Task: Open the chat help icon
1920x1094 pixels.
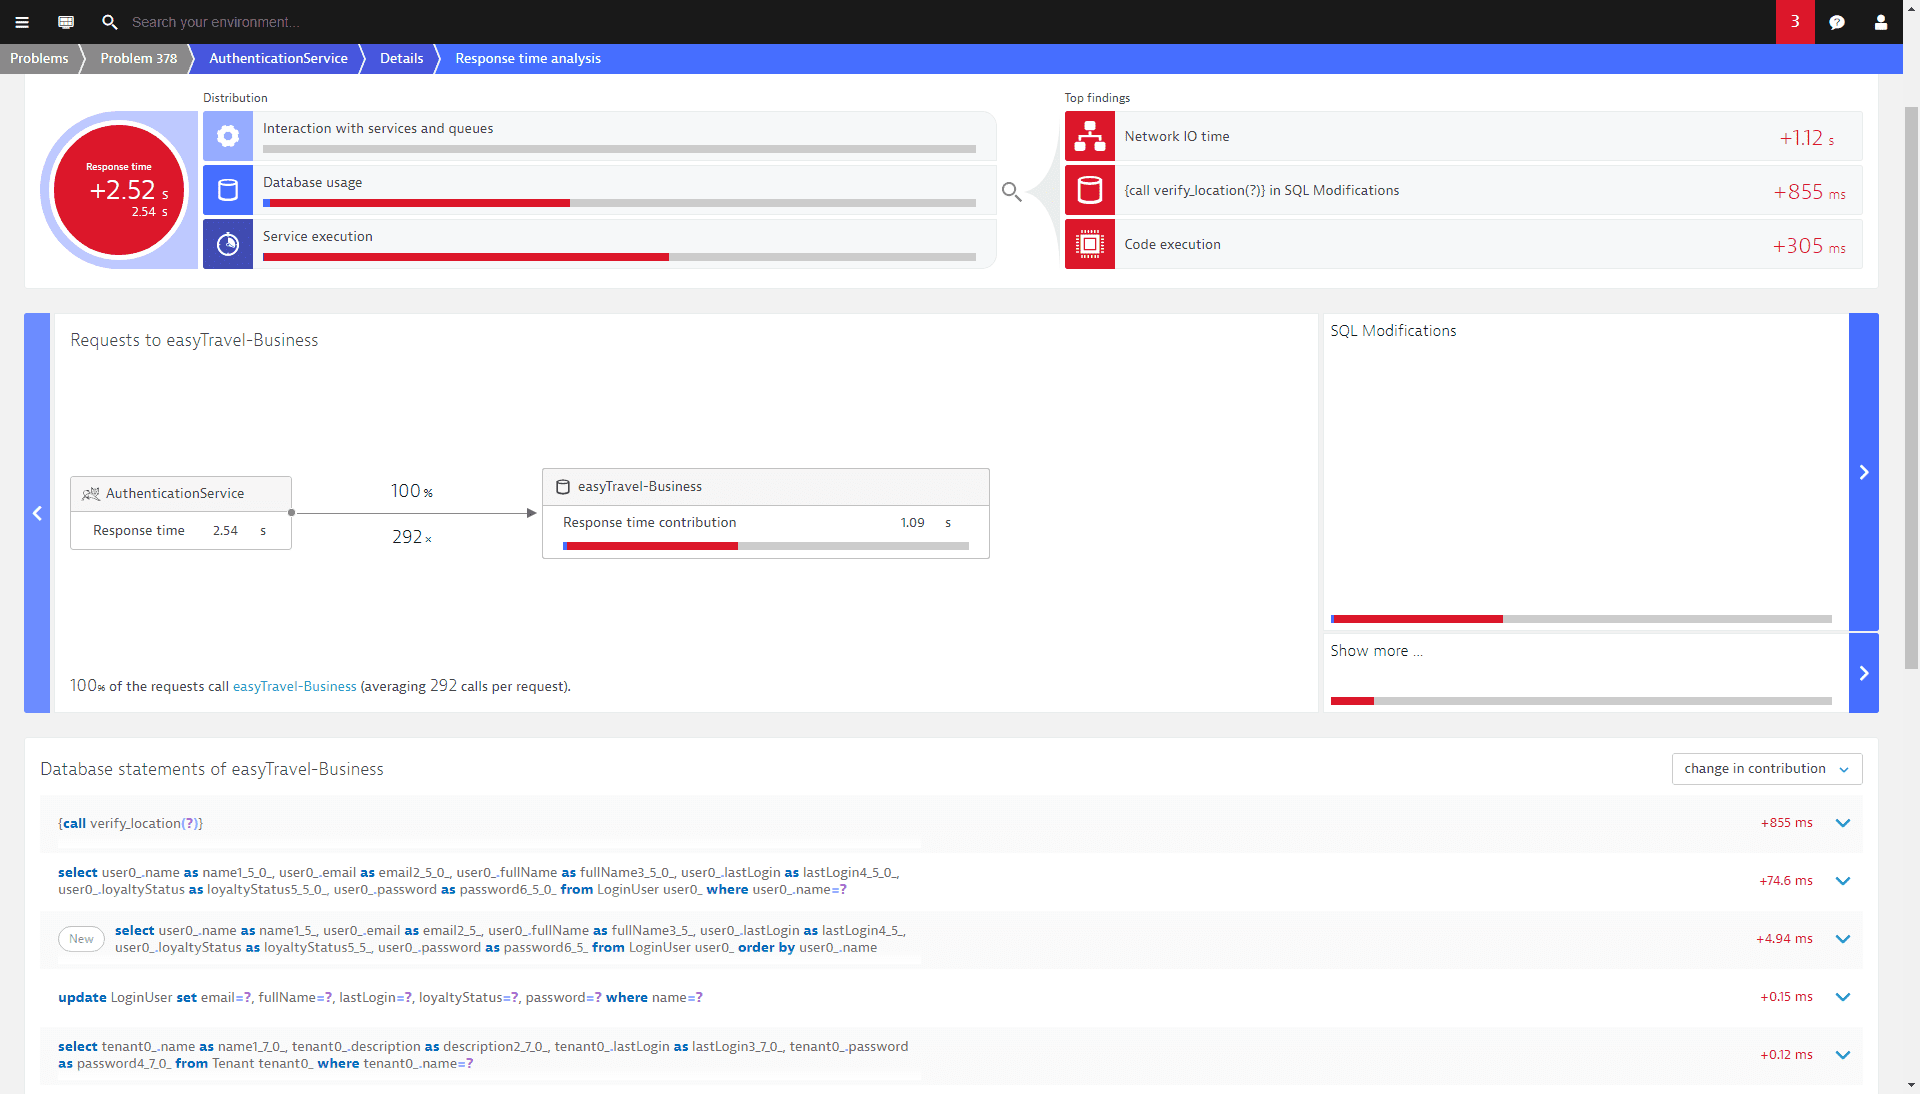Action: [x=1837, y=22]
